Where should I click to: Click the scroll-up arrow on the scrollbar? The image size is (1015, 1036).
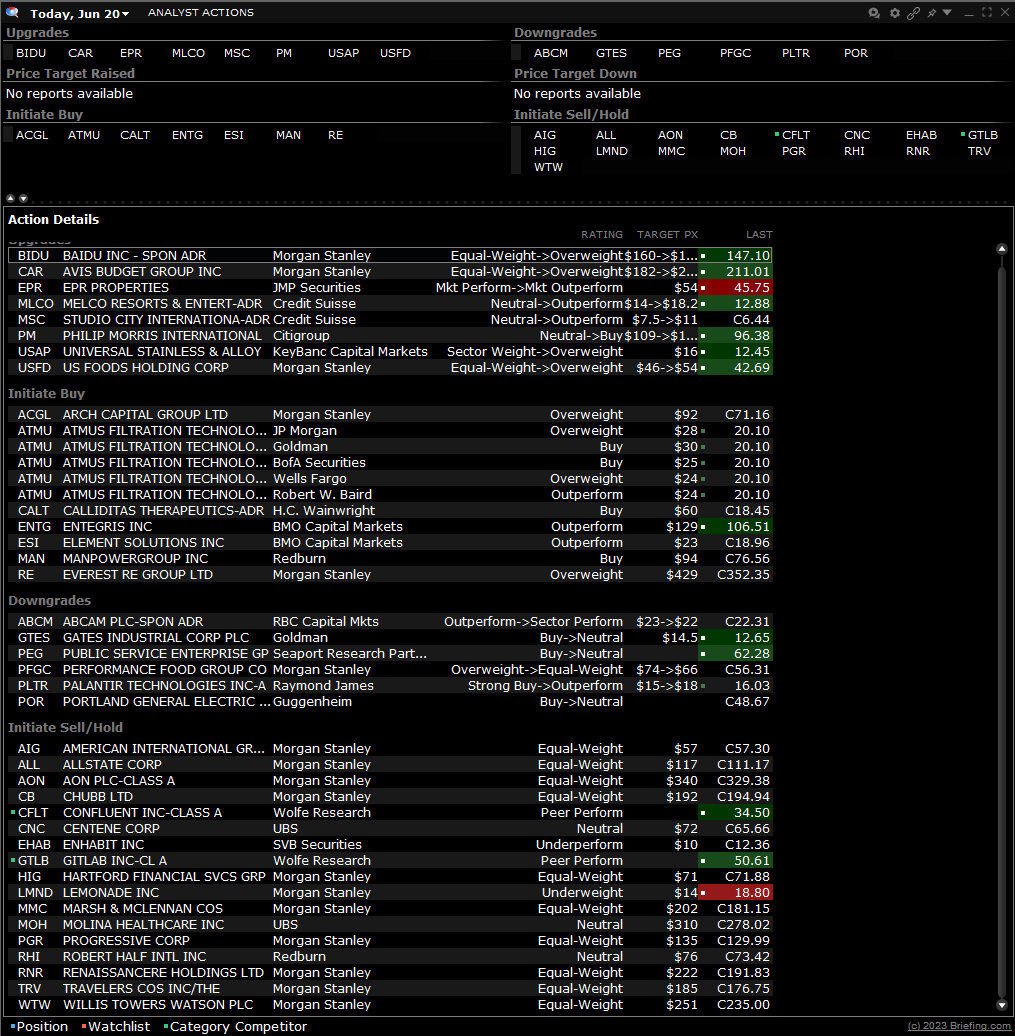coord(1002,249)
